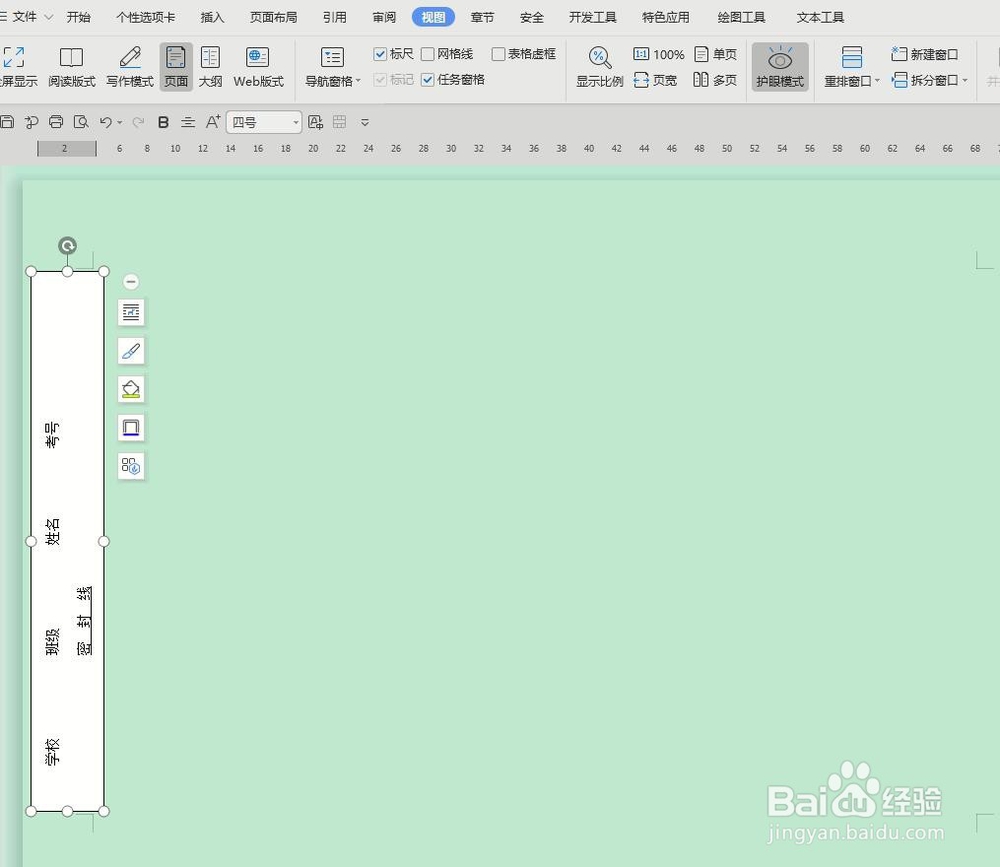The height and width of the screenshot is (867, 1000).
Task: Undo the last action
Action: click(106, 122)
